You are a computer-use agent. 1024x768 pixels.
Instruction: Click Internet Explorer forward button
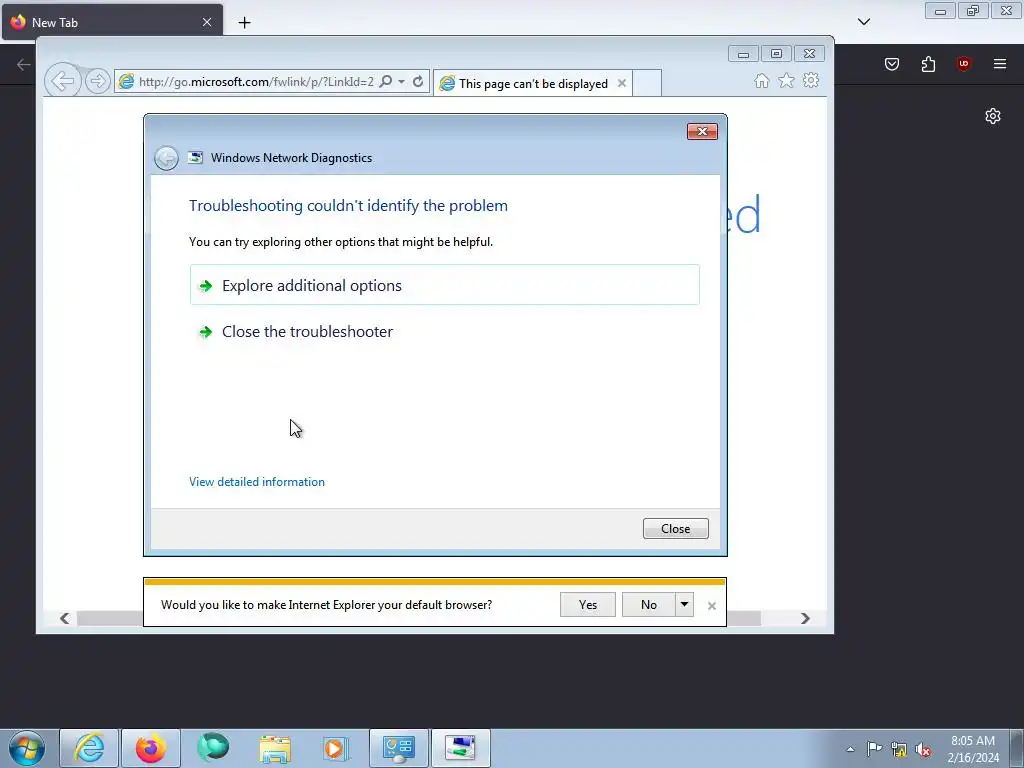[x=97, y=81]
